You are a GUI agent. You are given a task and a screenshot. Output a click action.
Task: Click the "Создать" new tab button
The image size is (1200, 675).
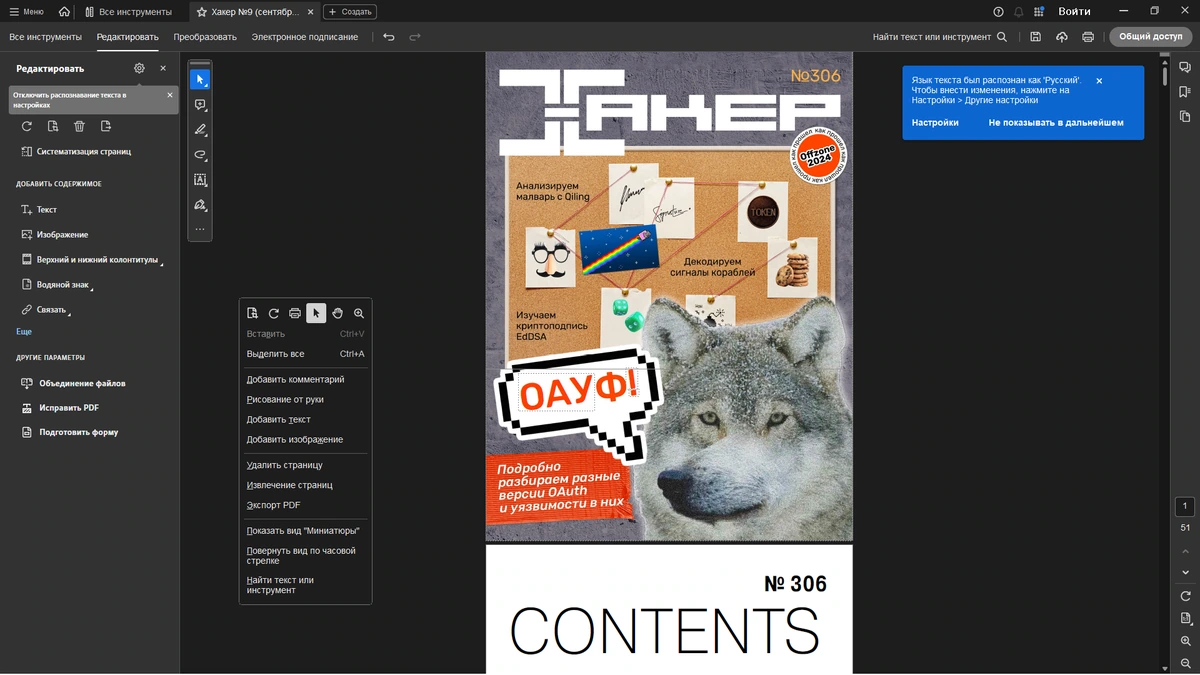350,12
